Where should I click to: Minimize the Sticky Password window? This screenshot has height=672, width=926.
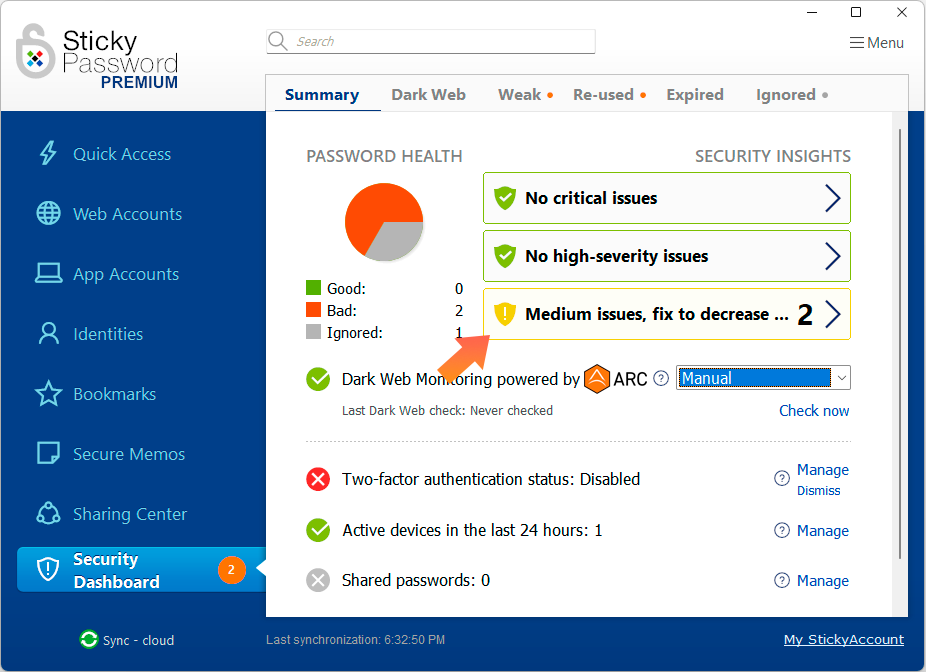point(812,12)
